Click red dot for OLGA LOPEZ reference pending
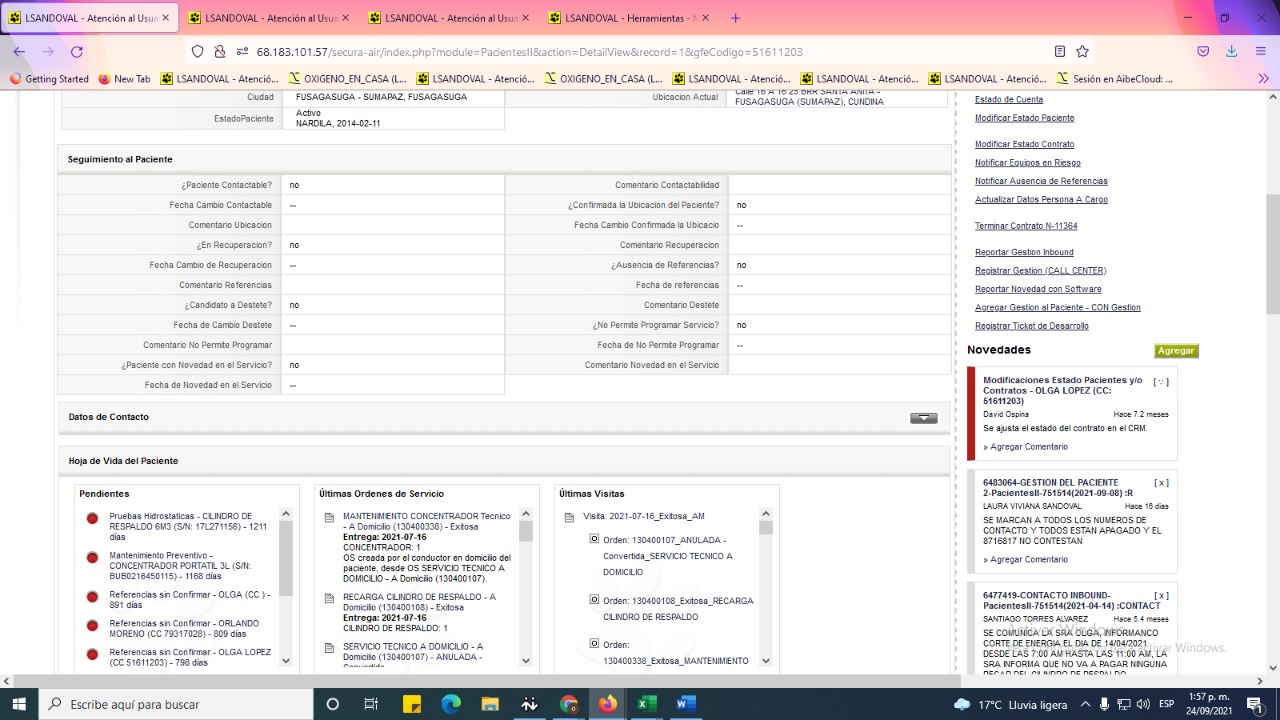This screenshot has width=1280, height=720. [x=92, y=654]
